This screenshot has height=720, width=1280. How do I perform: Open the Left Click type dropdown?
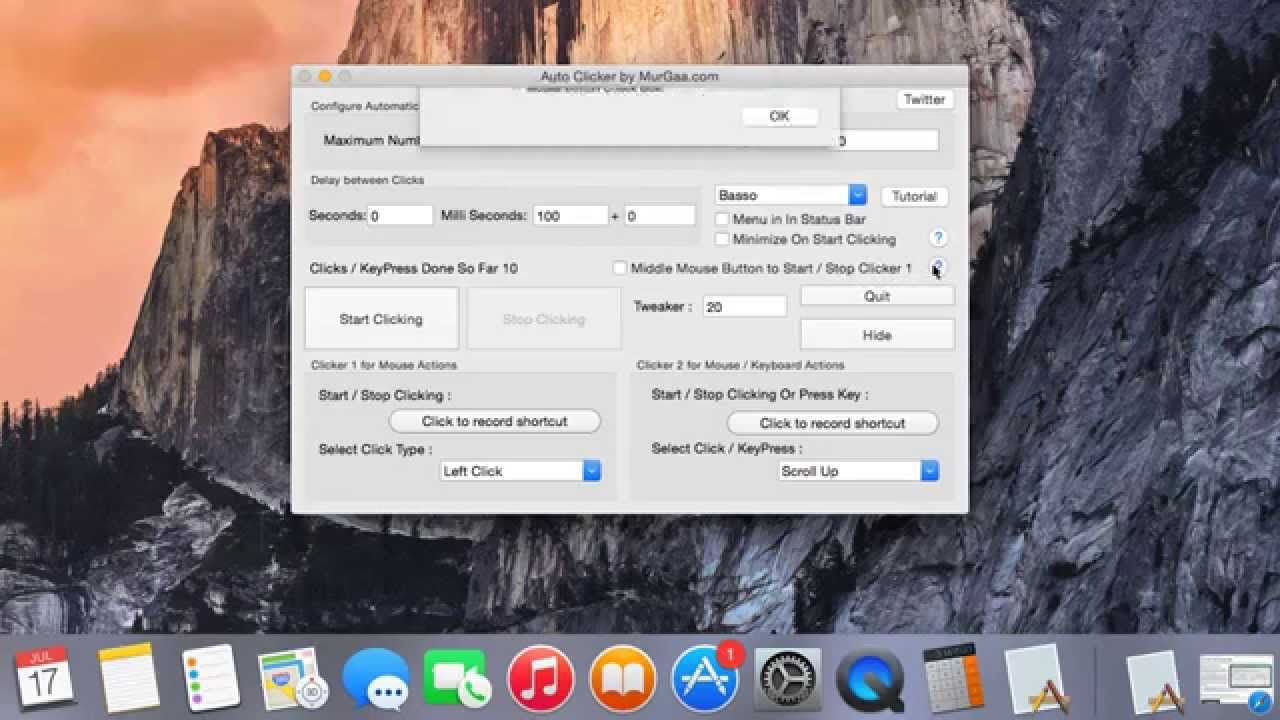521,471
